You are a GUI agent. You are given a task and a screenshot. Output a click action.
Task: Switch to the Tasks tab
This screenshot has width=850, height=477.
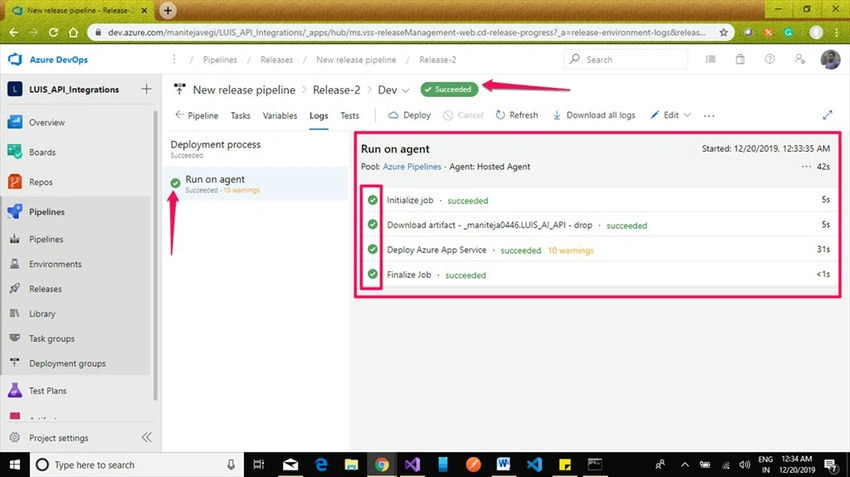[x=240, y=115]
